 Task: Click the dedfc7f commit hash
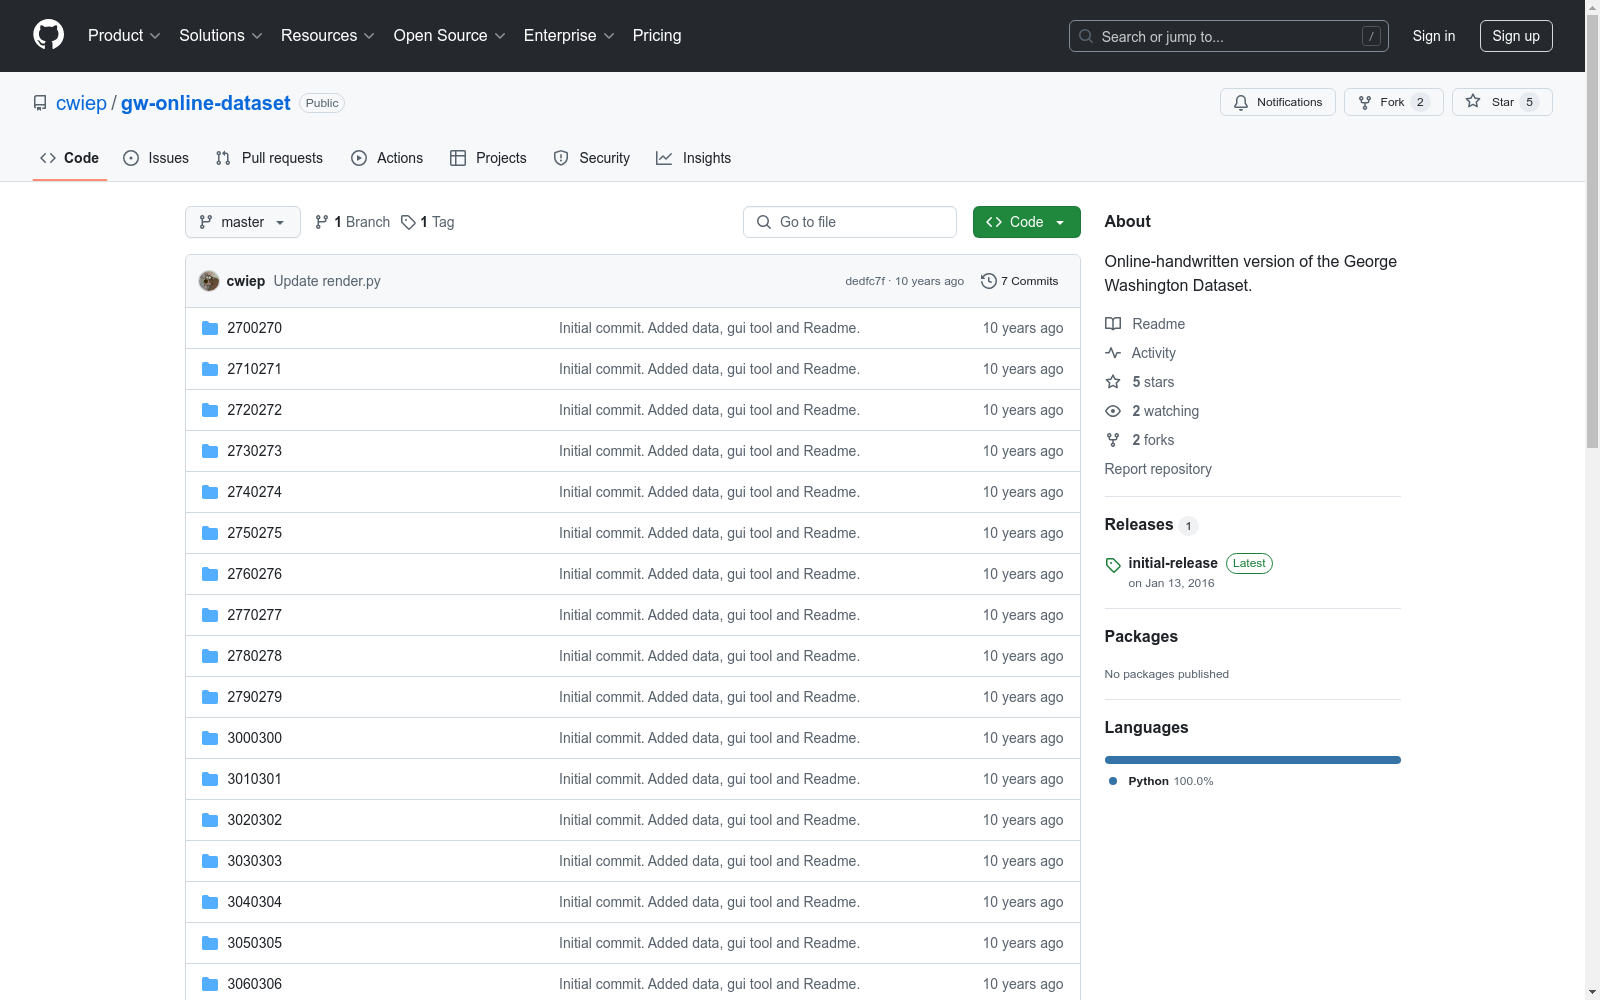pyautogui.click(x=865, y=281)
